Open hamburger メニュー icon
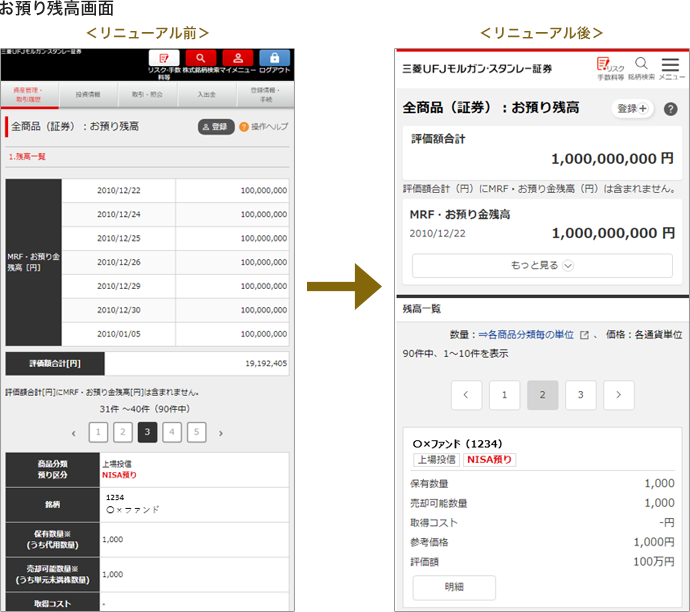This screenshot has height=612, width=690. 671,68
